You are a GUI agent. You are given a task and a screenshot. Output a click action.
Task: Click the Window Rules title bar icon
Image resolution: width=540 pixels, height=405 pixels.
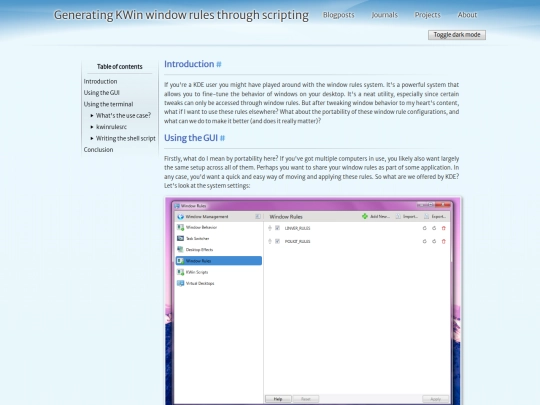pyautogui.click(x=177, y=206)
